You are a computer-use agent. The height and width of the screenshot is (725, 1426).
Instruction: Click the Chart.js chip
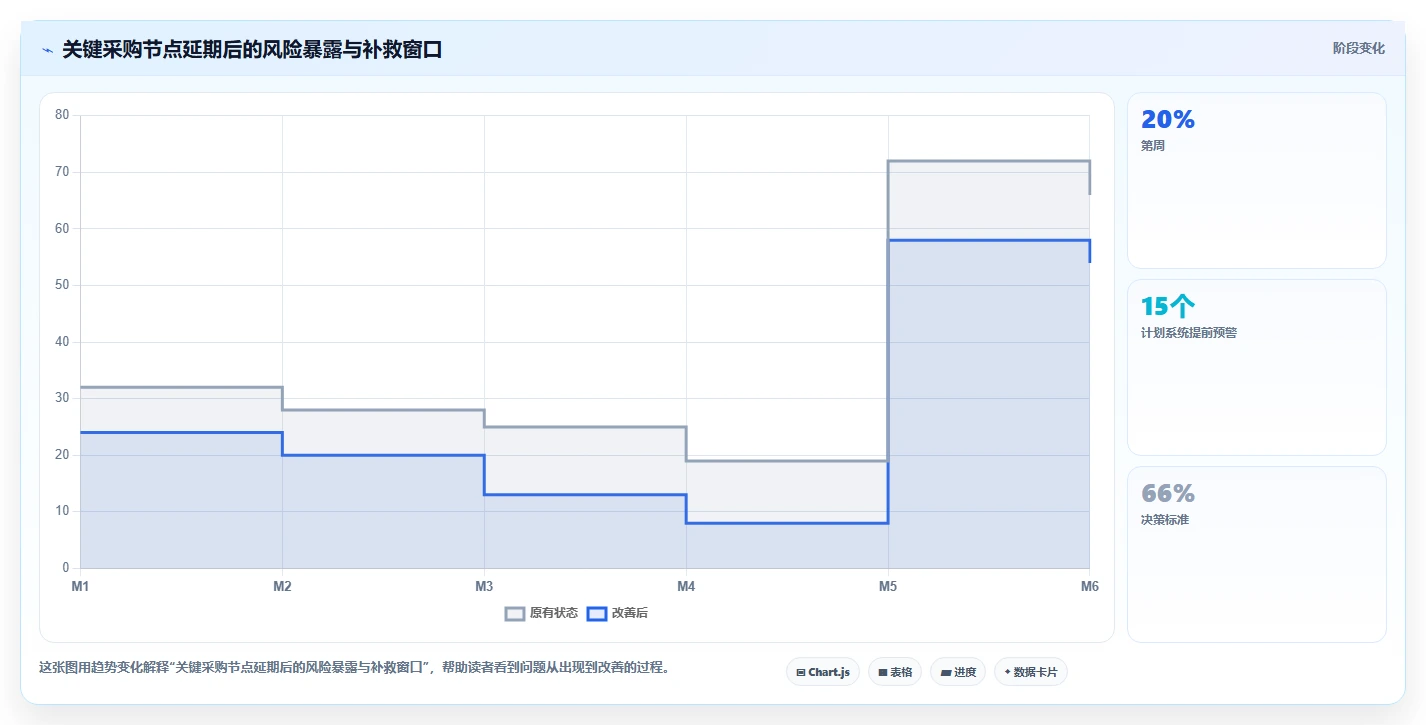tap(823, 672)
